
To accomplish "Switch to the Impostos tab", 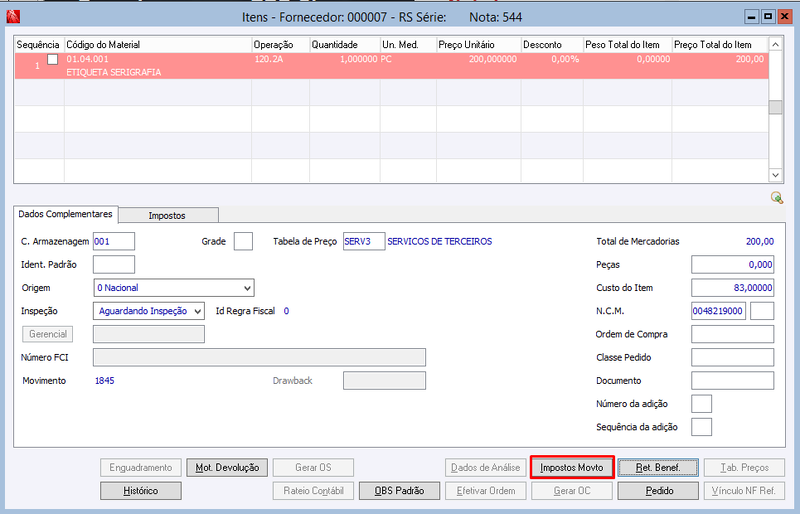I will click(x=167, y=215).
